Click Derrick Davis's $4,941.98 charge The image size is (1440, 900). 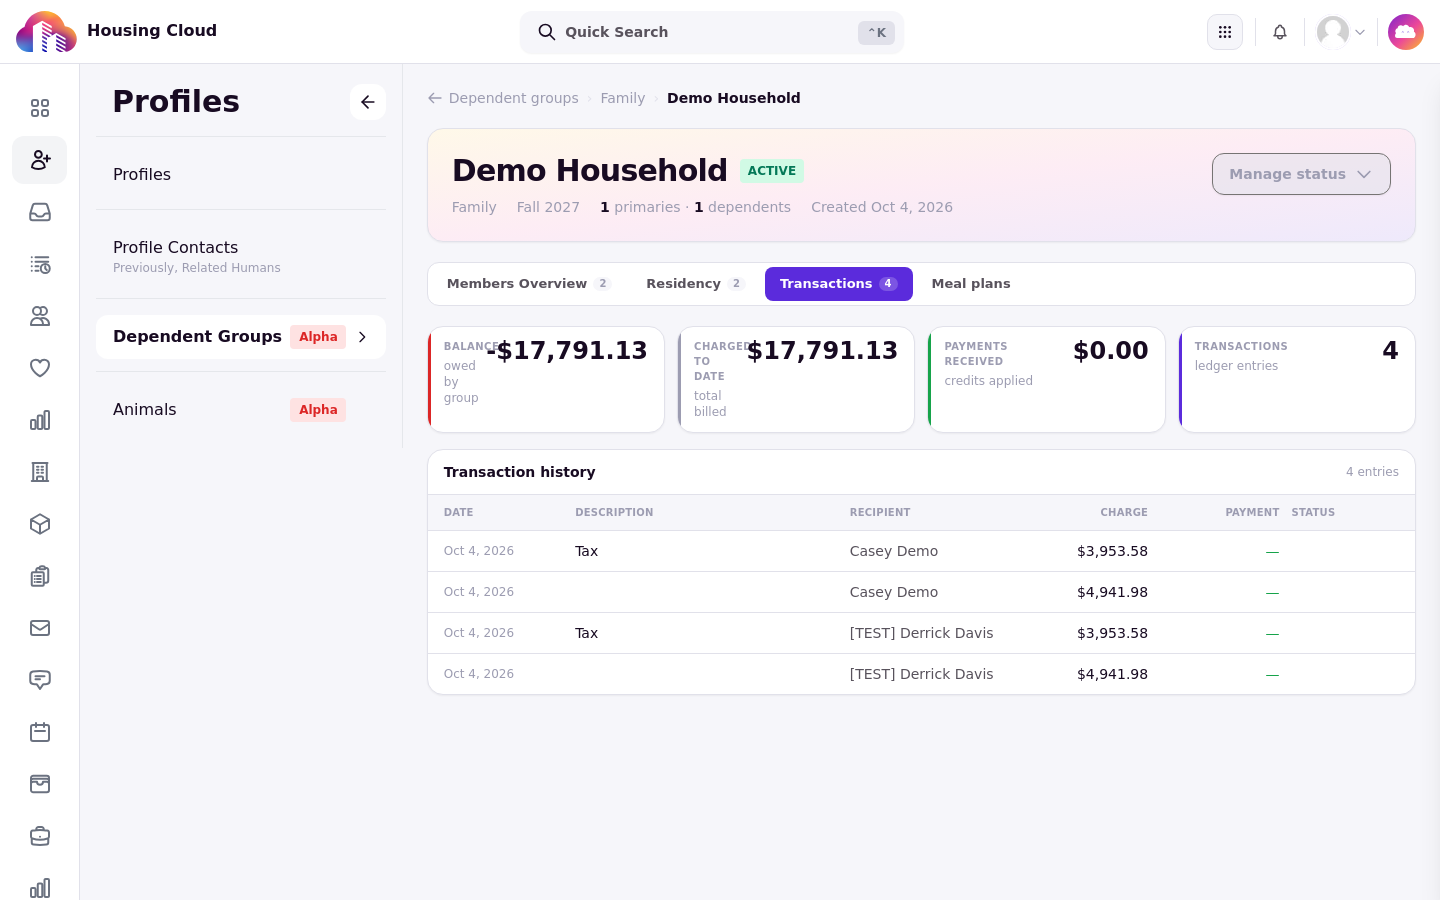[1112, 674]
